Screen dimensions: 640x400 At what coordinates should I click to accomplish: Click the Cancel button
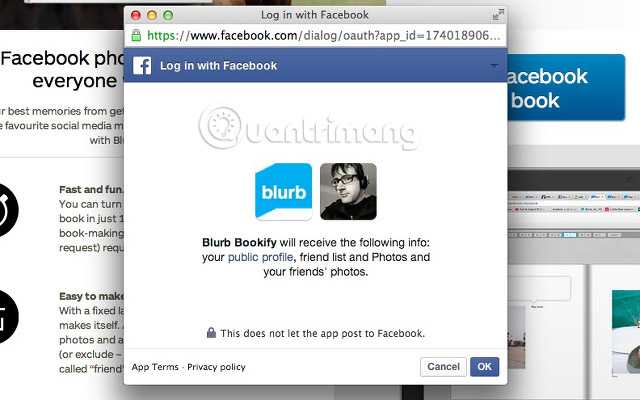pyautogui.click(x=443, y=367)
